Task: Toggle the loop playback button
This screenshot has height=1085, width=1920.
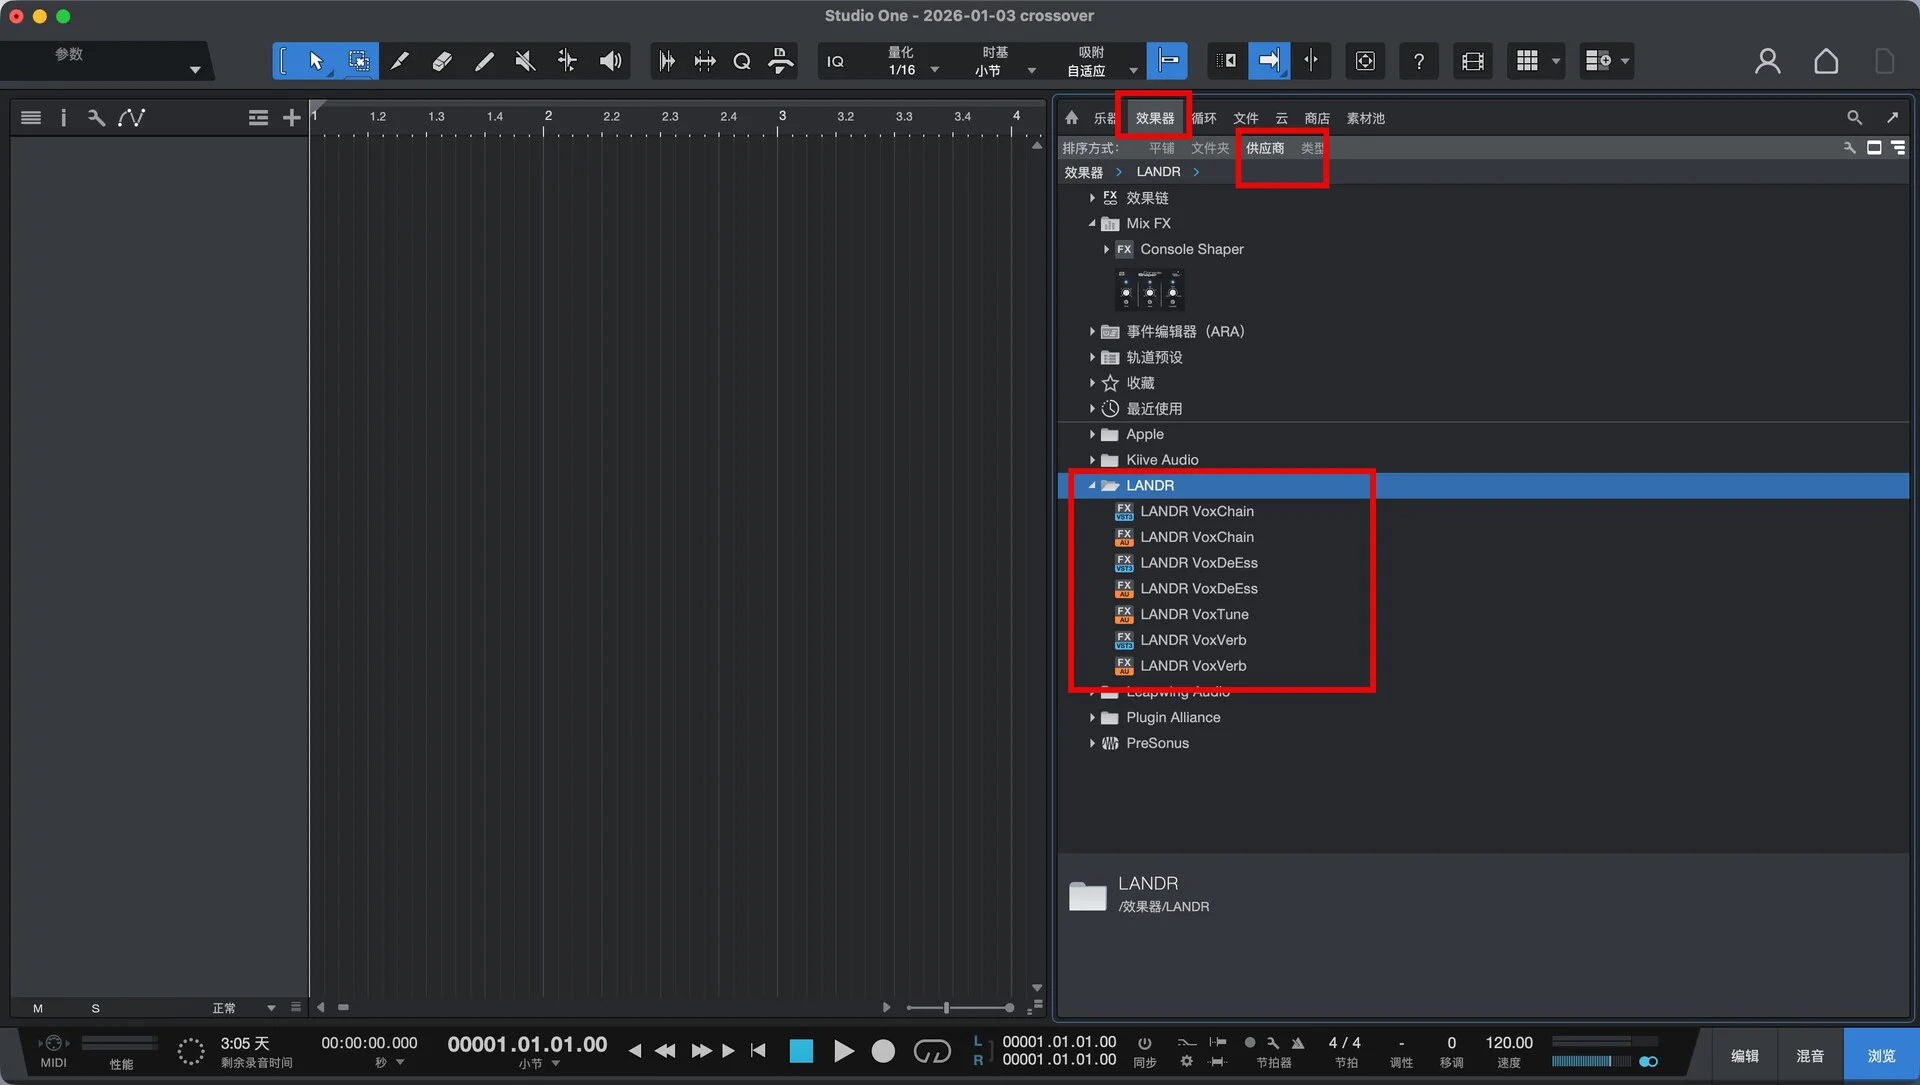Action: coord(932,1051)
